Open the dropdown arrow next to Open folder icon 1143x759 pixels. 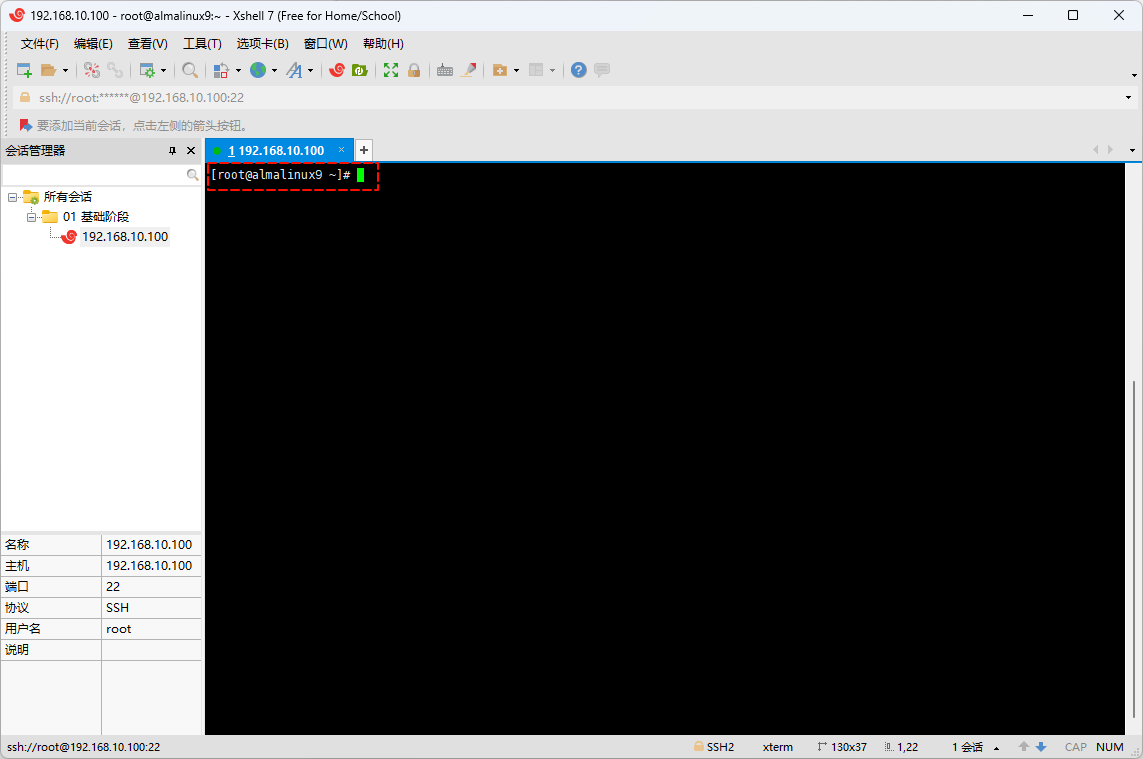pyautogui.click(x=65, y=70)
